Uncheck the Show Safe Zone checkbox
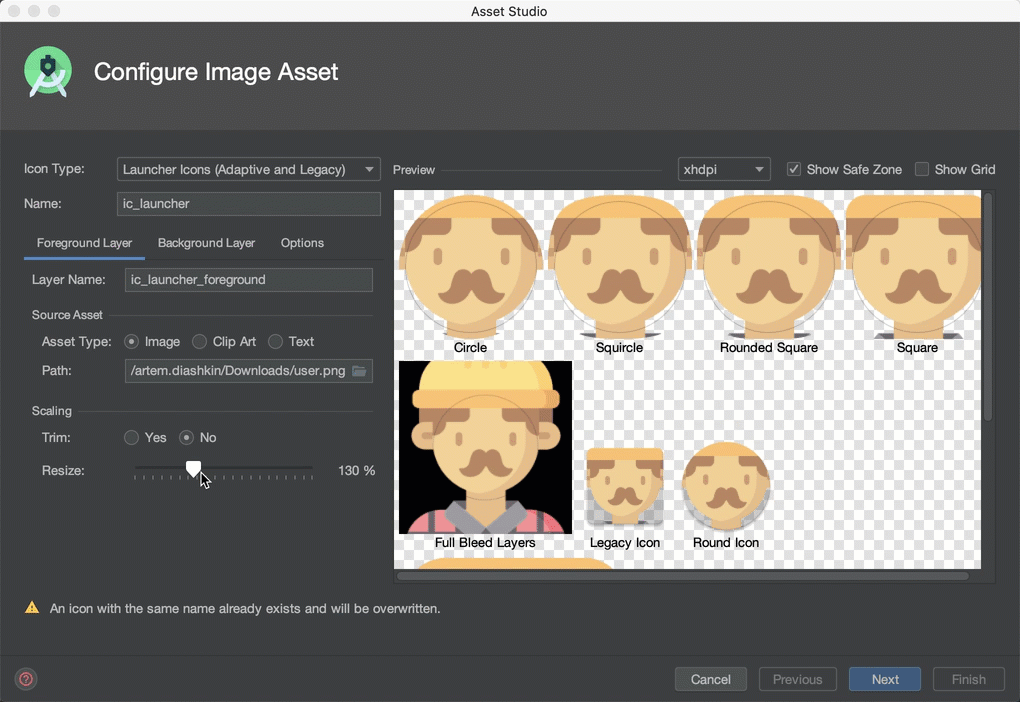 pos(794,169)
